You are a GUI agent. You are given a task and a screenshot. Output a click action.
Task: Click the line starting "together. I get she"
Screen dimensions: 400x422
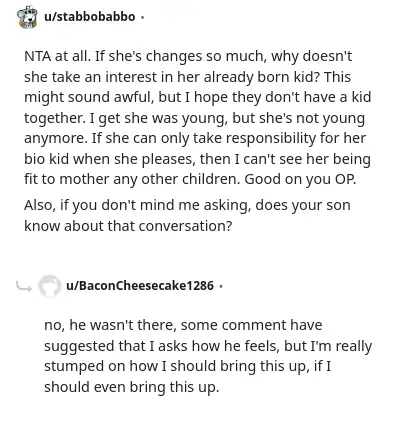click(x=194, y=118)
